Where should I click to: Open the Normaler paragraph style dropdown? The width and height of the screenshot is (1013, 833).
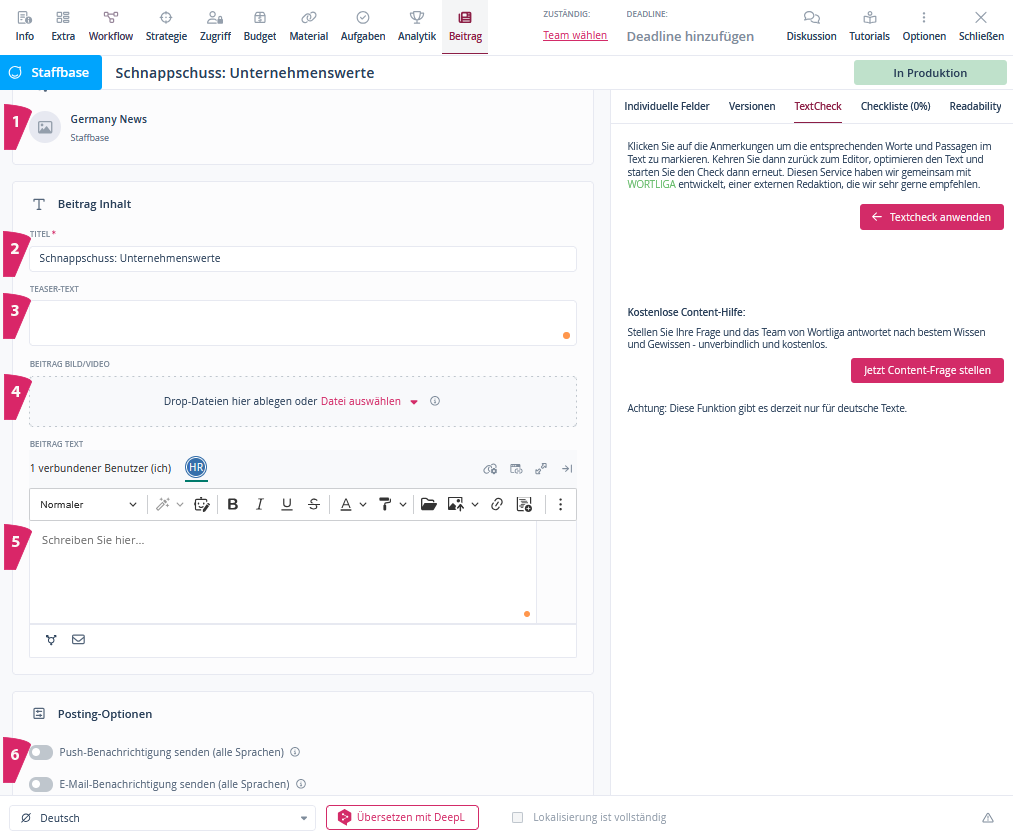click(88, 504)
